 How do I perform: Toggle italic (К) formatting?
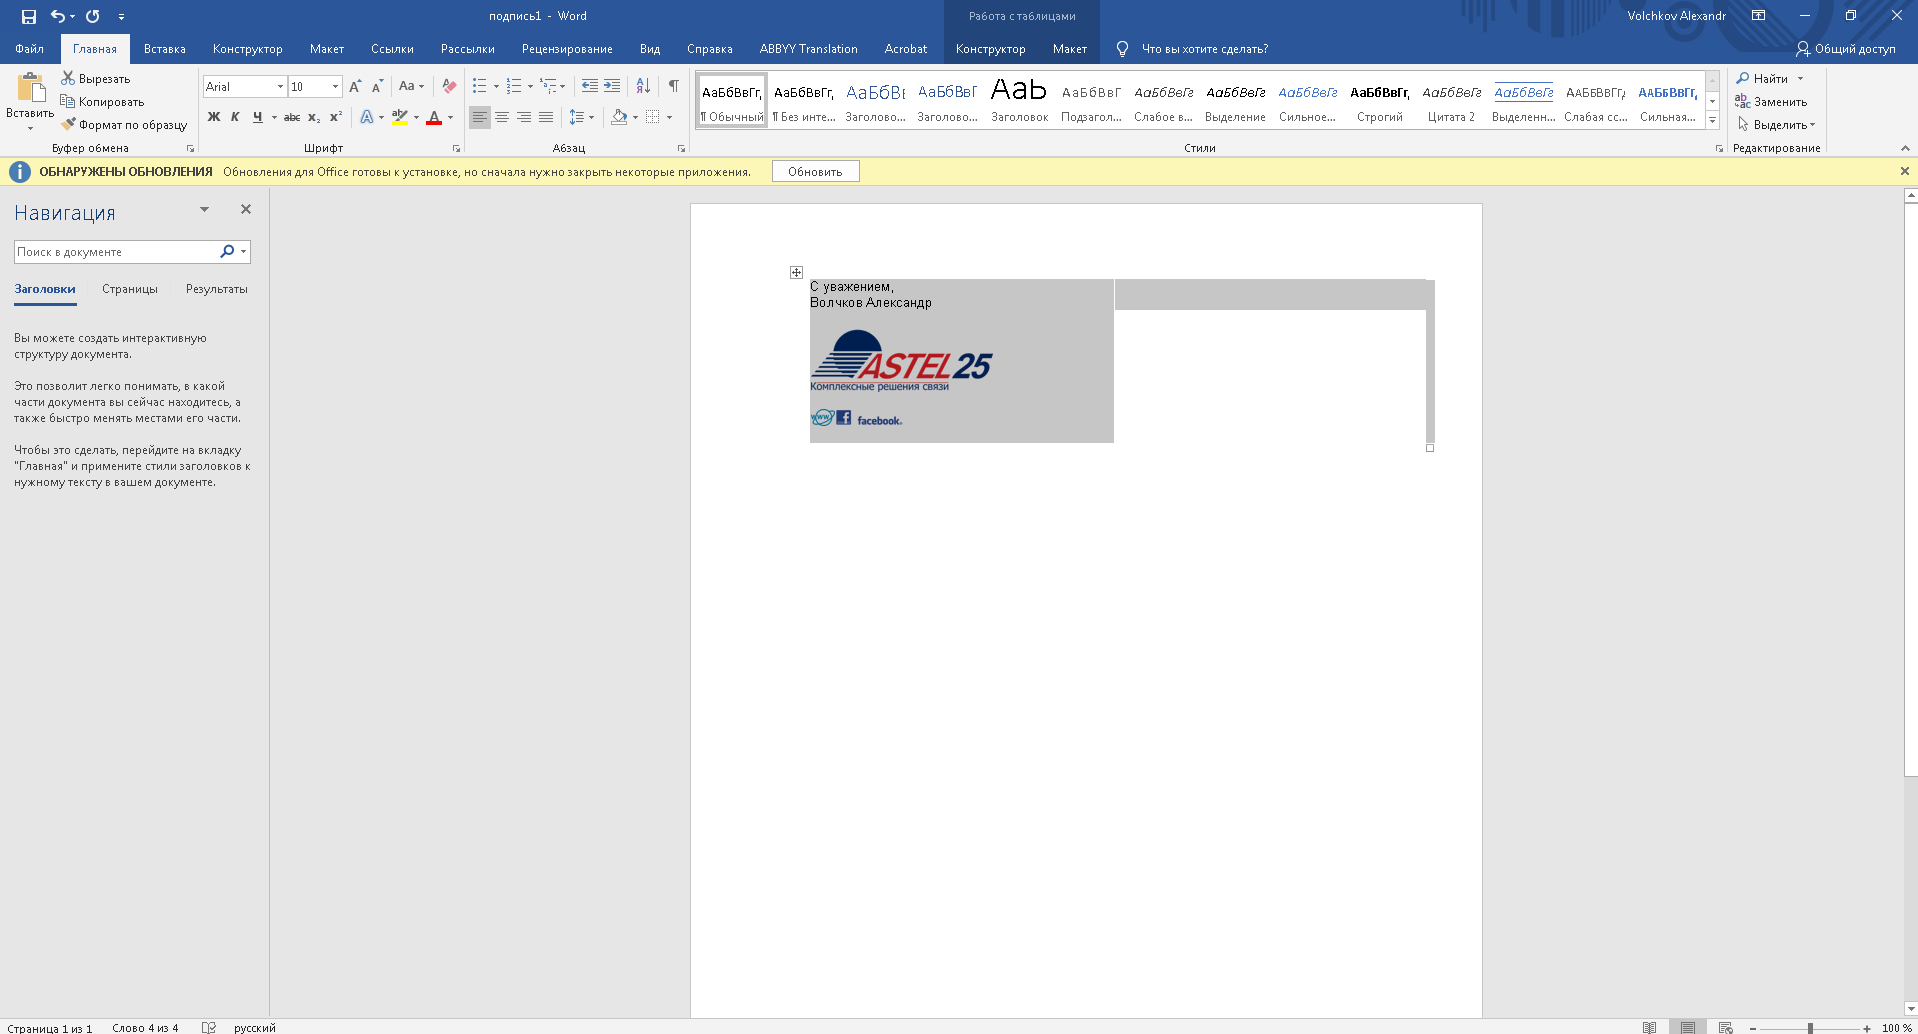tap(235, 117)
